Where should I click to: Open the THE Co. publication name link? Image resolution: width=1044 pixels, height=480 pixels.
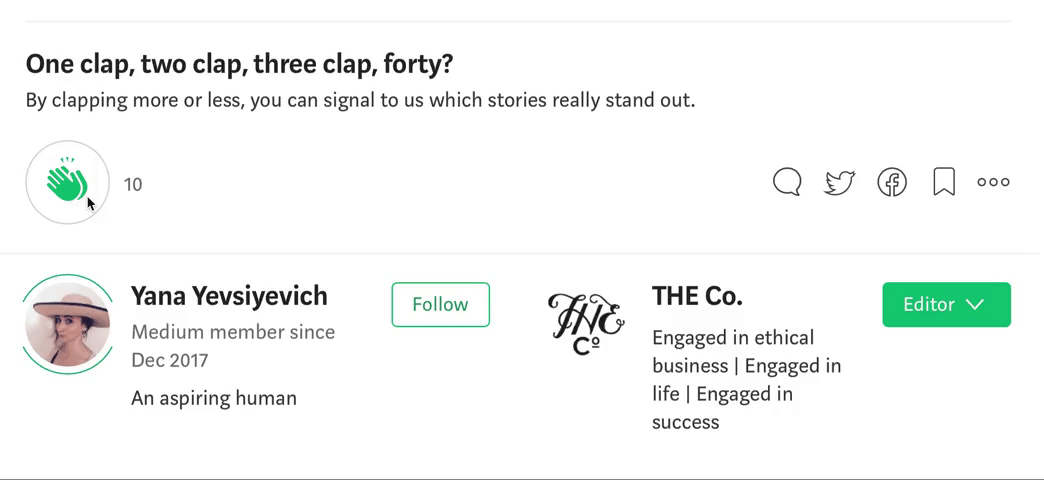tap(697, 296)
